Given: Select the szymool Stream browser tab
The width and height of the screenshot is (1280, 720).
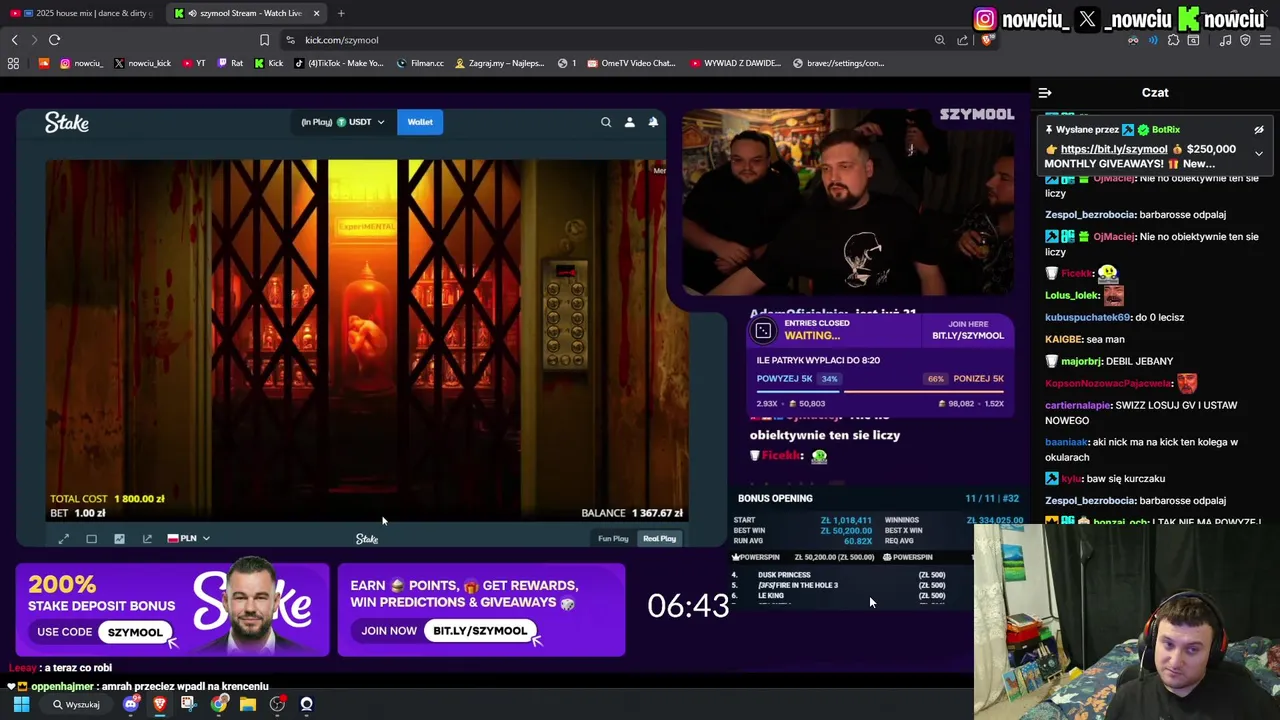Looking at the screenshot, I should pos(245,13).
